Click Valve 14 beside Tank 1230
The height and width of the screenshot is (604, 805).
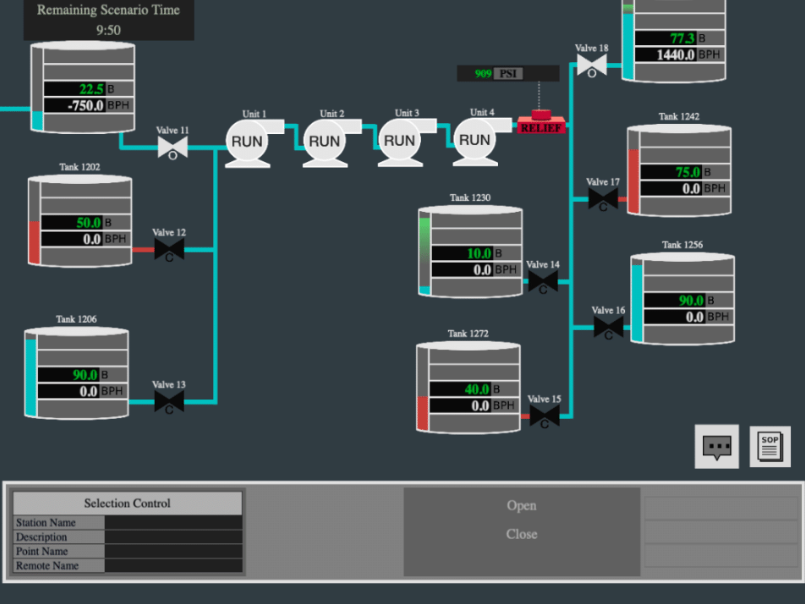point(542,282)
